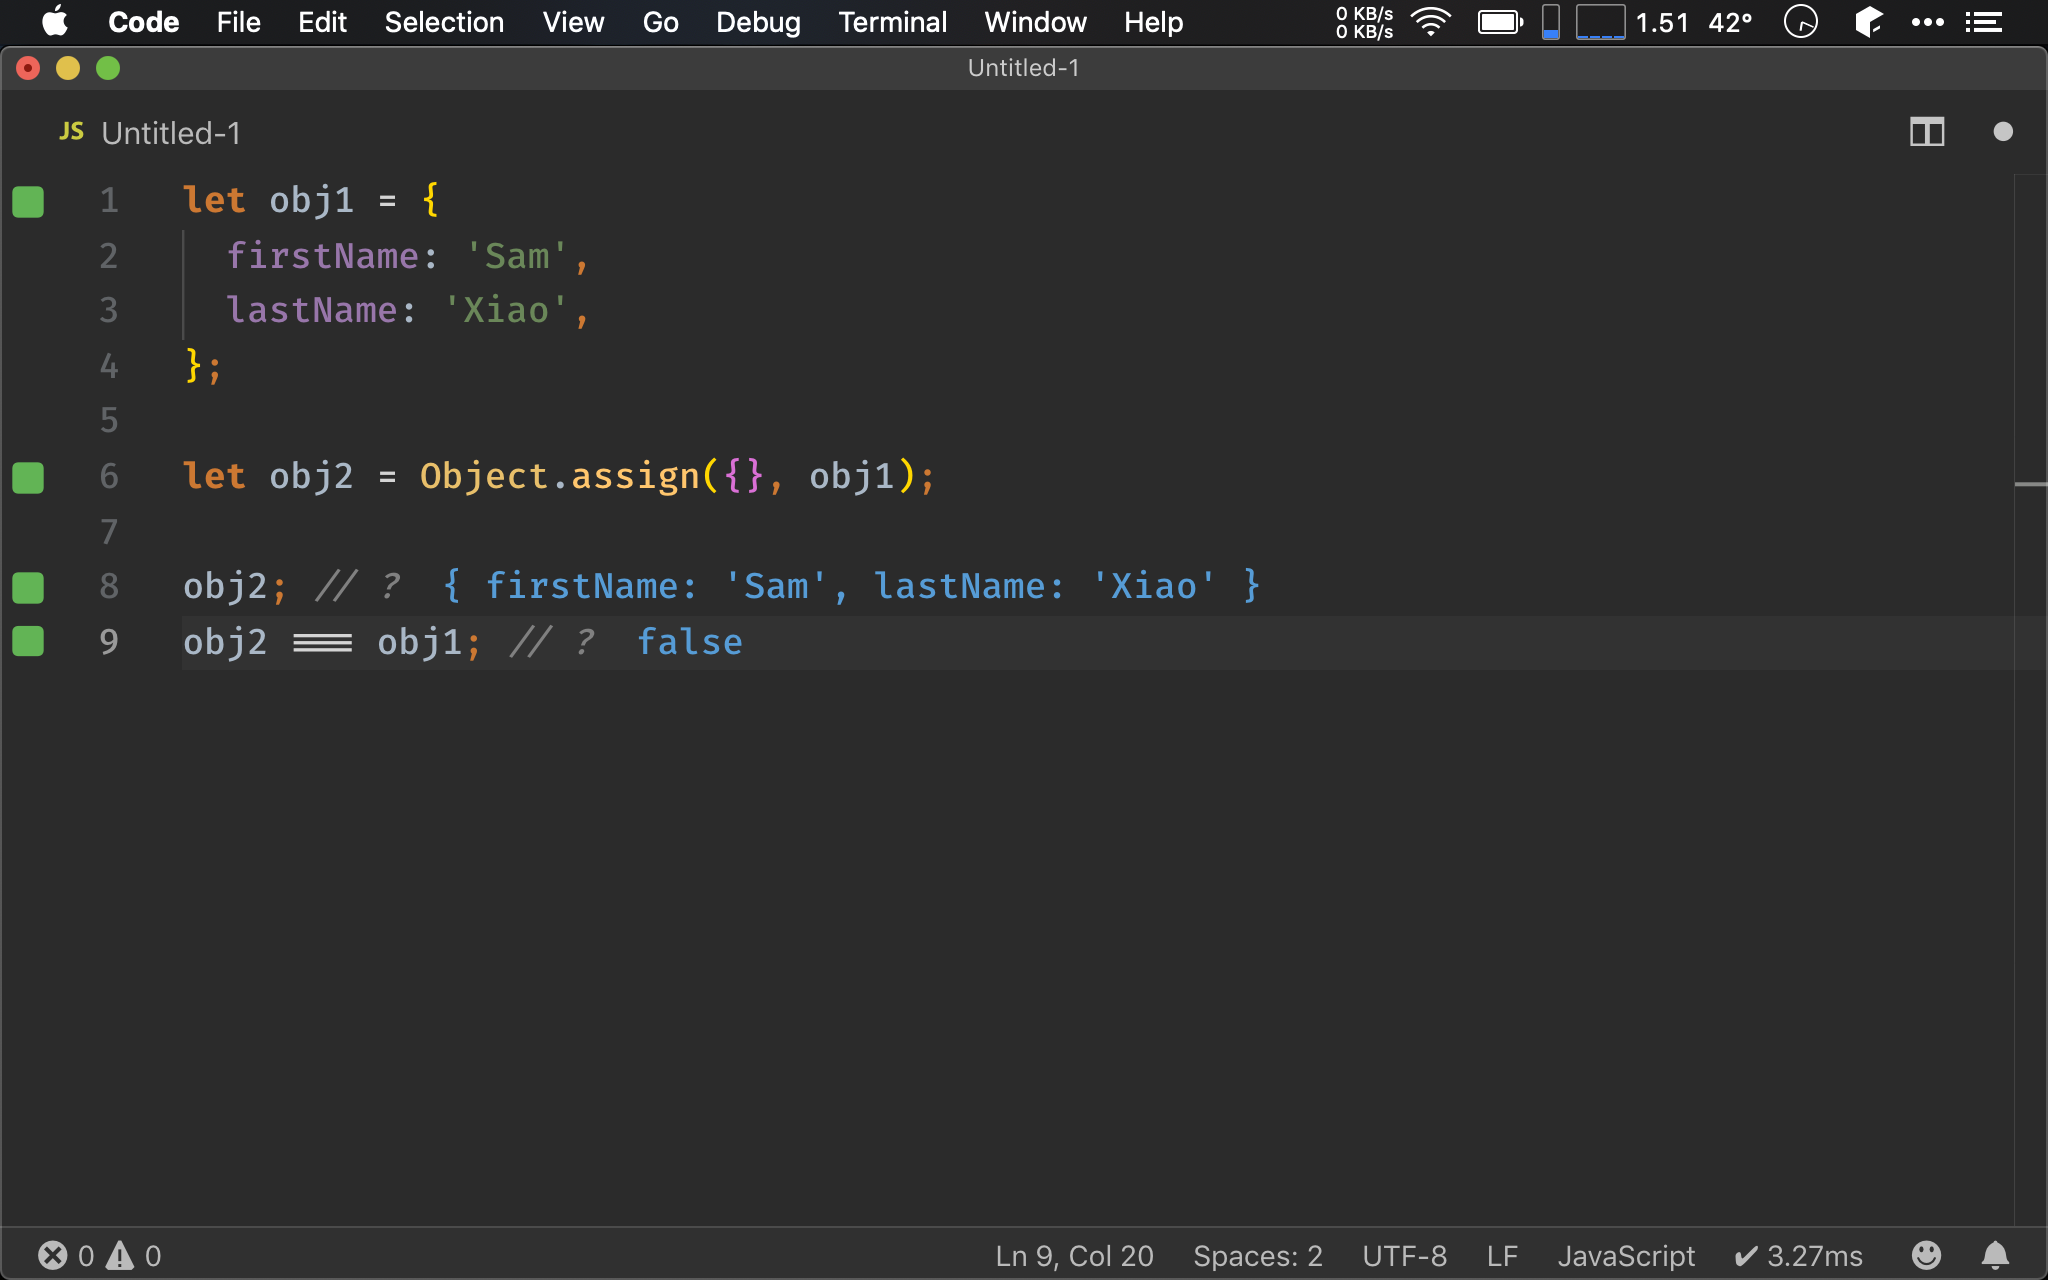Open the Spaces: 2 indentation selector
2048x1280 pixels.
pyautogui.click(x=1257, y=1255)
